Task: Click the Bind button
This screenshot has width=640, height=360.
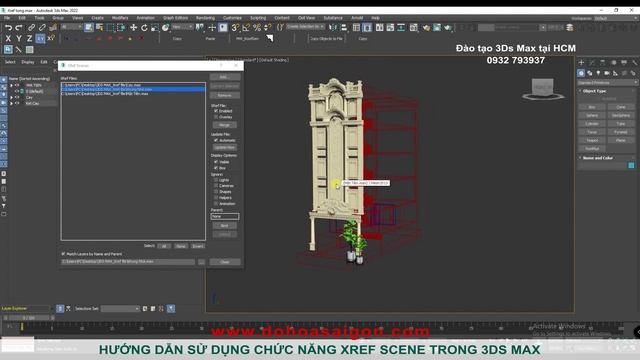Action: (x=224, y=225)
